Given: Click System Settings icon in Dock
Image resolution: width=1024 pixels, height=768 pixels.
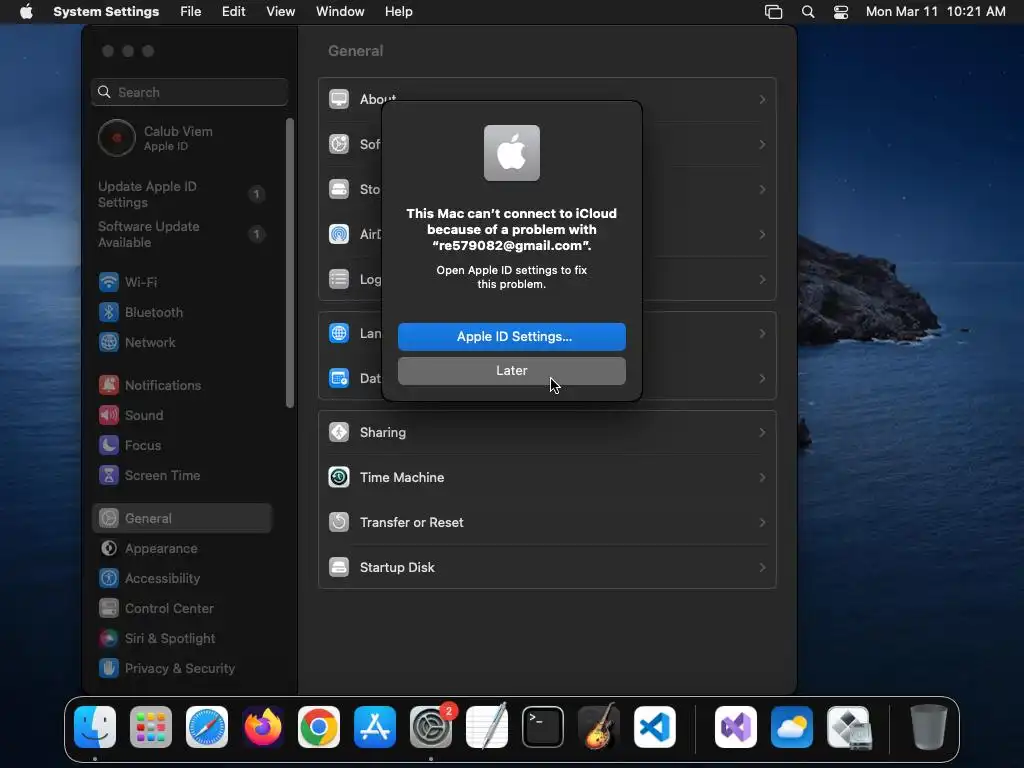Looking at the screenshot, I should (x=431, y=727).
